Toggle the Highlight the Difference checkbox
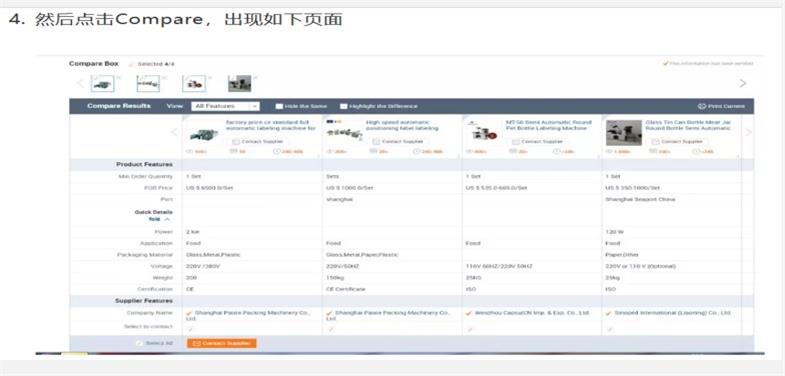785x376 pixels. click(x=343, y=106)
